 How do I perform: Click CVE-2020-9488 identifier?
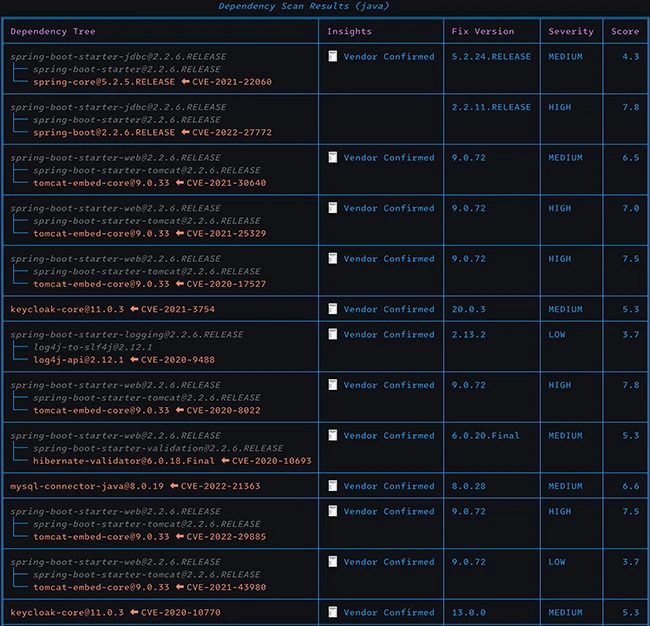coord(178,360)
